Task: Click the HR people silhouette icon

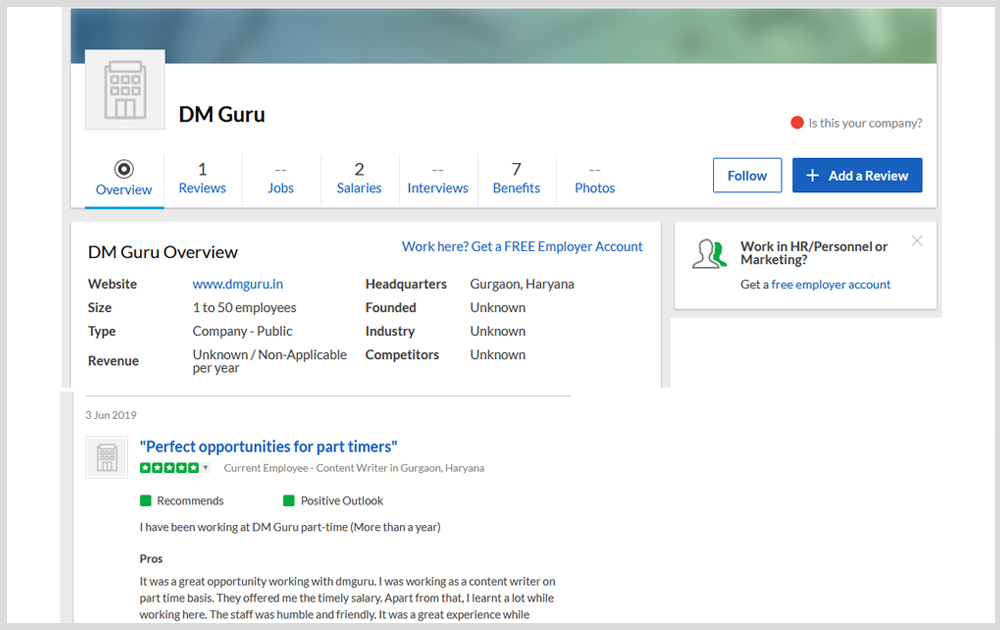Action: coord(709,254)
